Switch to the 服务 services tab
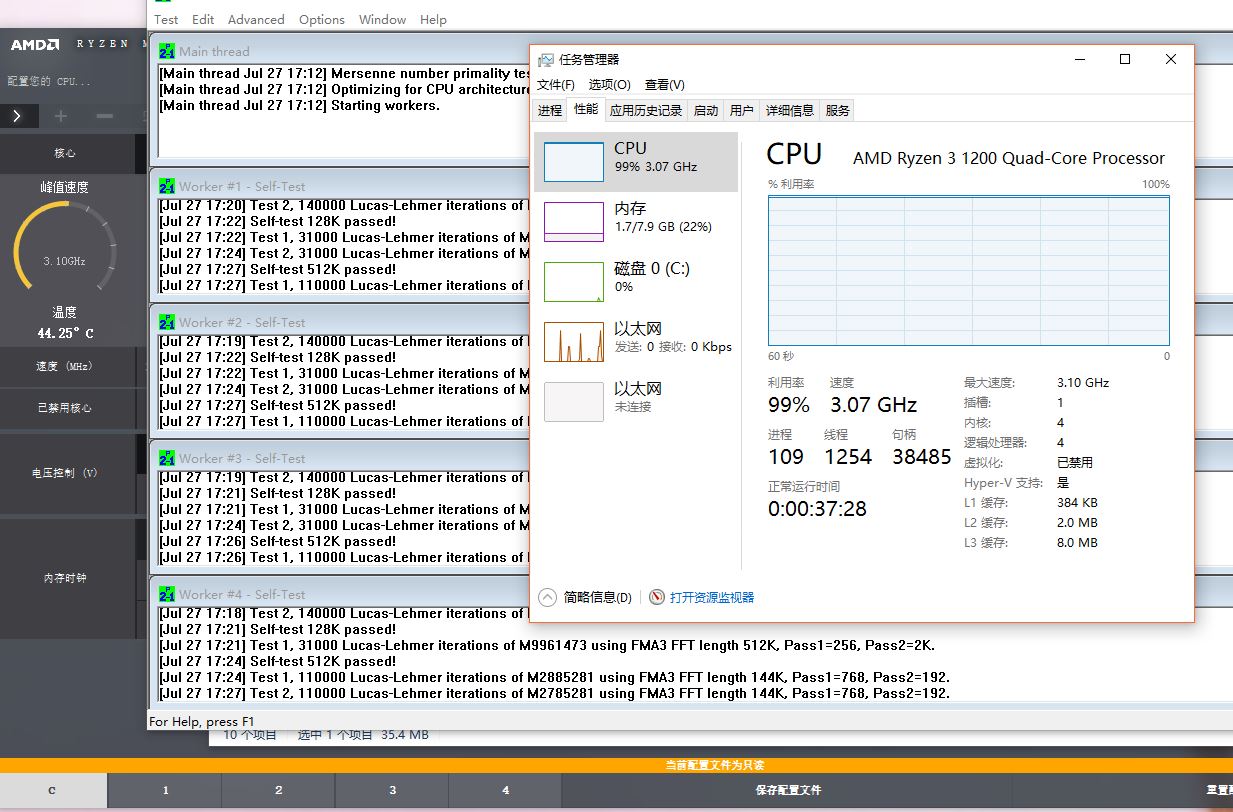This screenshot has height=812, width=1233. (x=837, y=110)
